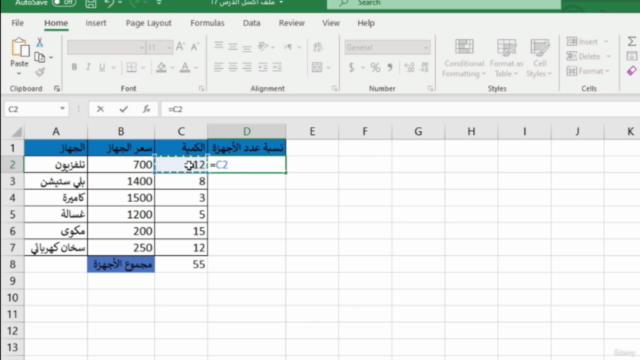Open Cell Styles dropdown
The height and width of the screenshot is (360, 640).
coord(539,58)
